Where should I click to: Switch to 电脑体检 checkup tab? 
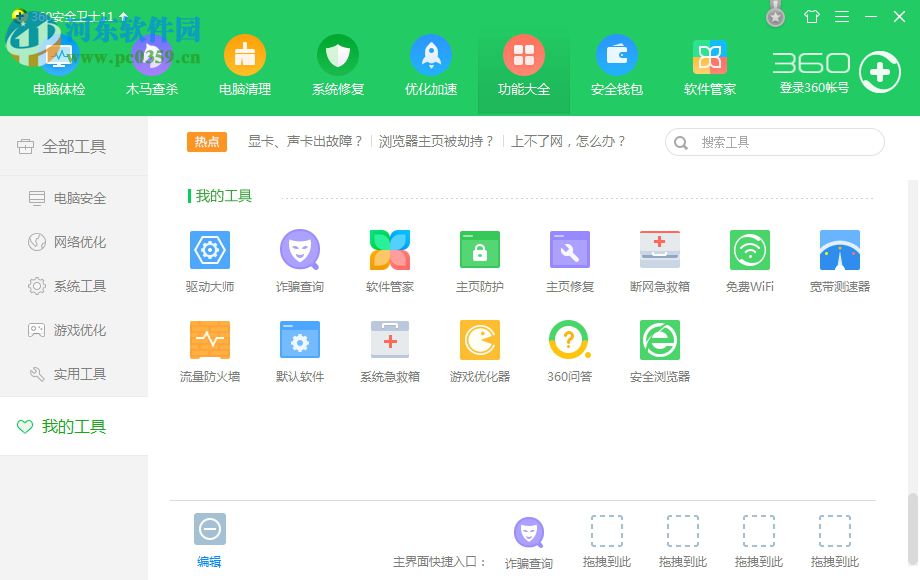tap(58, 65)
